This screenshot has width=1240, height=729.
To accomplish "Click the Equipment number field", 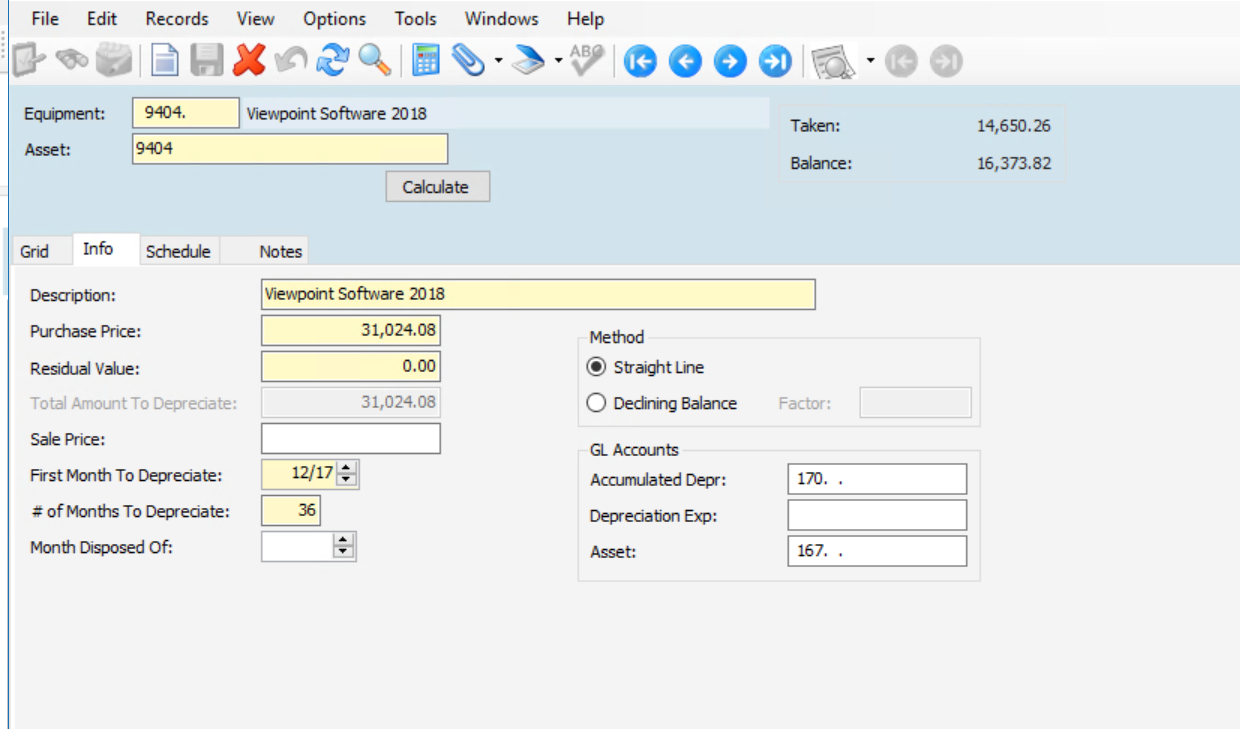I will 186,113.
